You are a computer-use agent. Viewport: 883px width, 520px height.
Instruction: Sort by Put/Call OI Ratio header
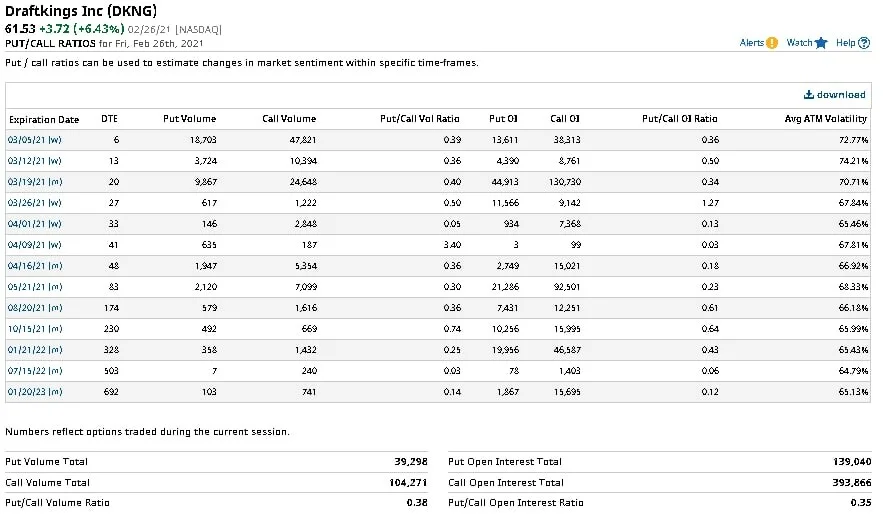coord(680,119)
